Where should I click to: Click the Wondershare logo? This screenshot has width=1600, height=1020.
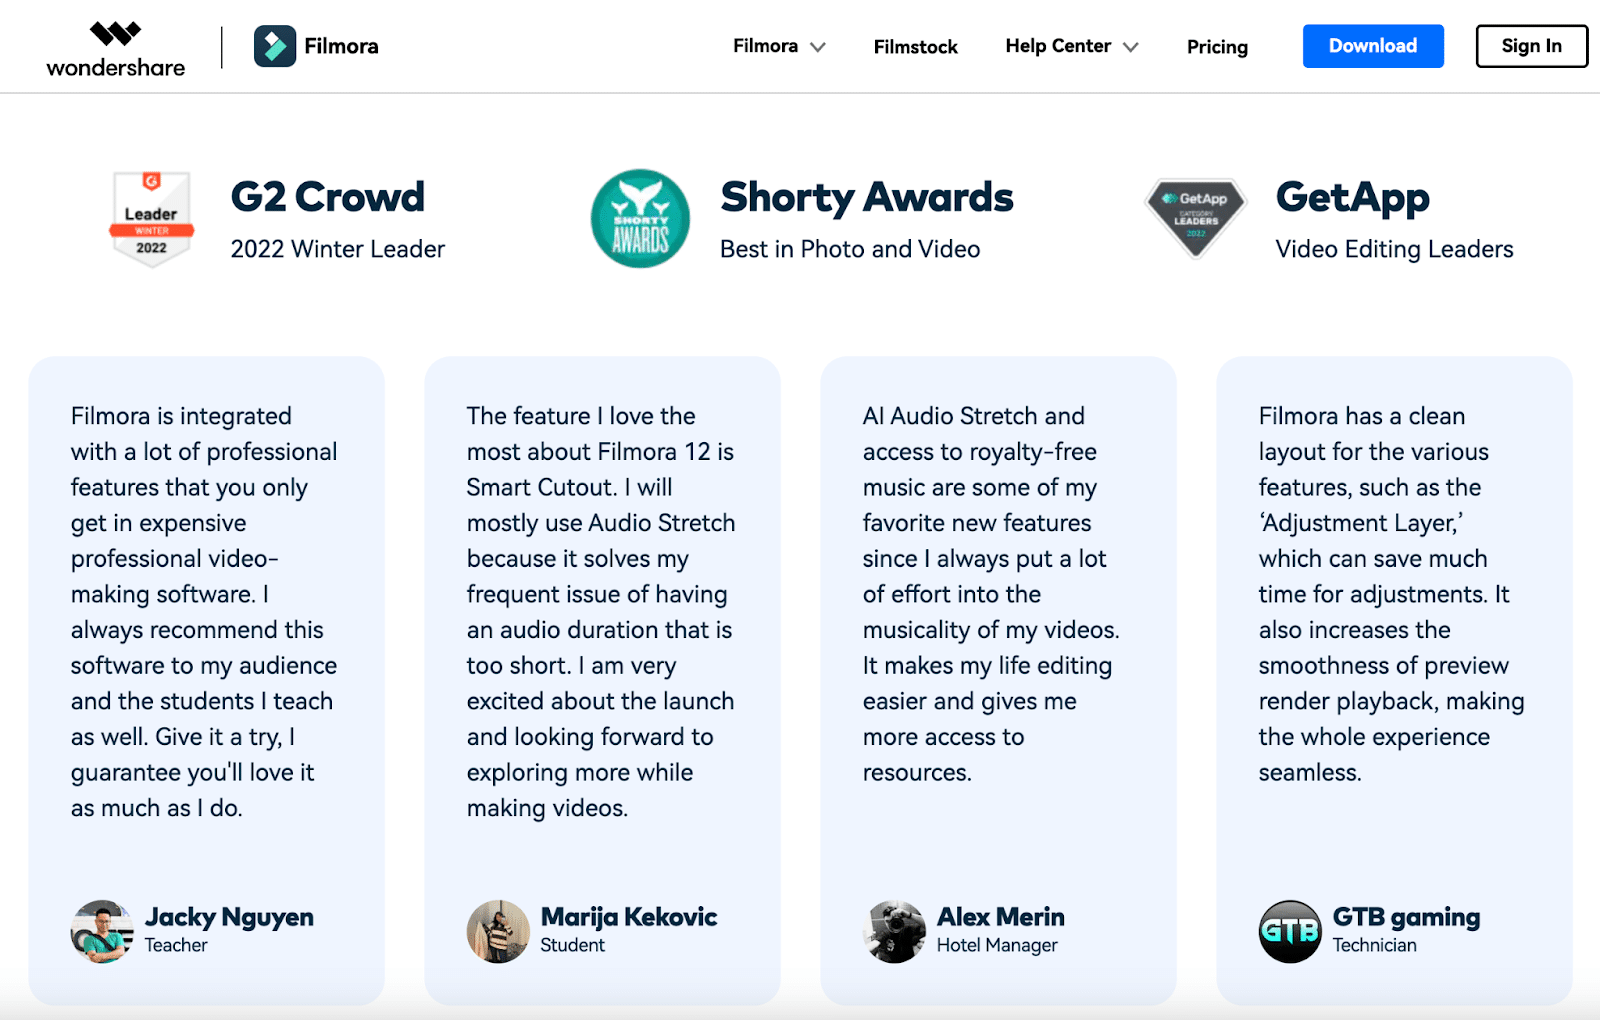pyautogui.click(x=115, y=49)
